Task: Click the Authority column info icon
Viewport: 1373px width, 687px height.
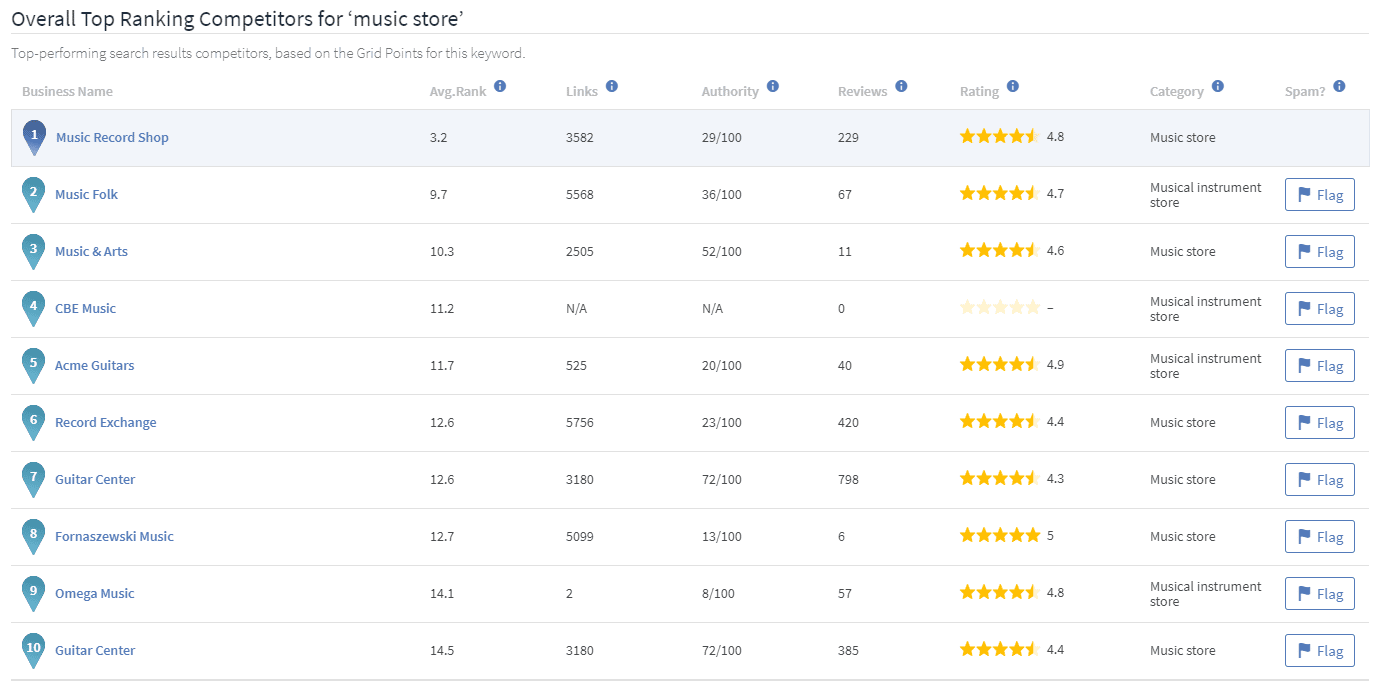Action: coord(773,87)
